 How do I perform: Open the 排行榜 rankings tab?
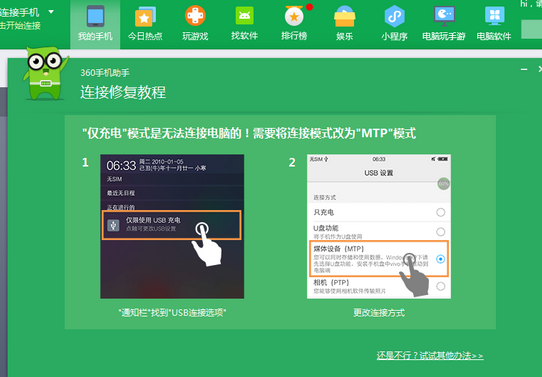coord(294,23)
